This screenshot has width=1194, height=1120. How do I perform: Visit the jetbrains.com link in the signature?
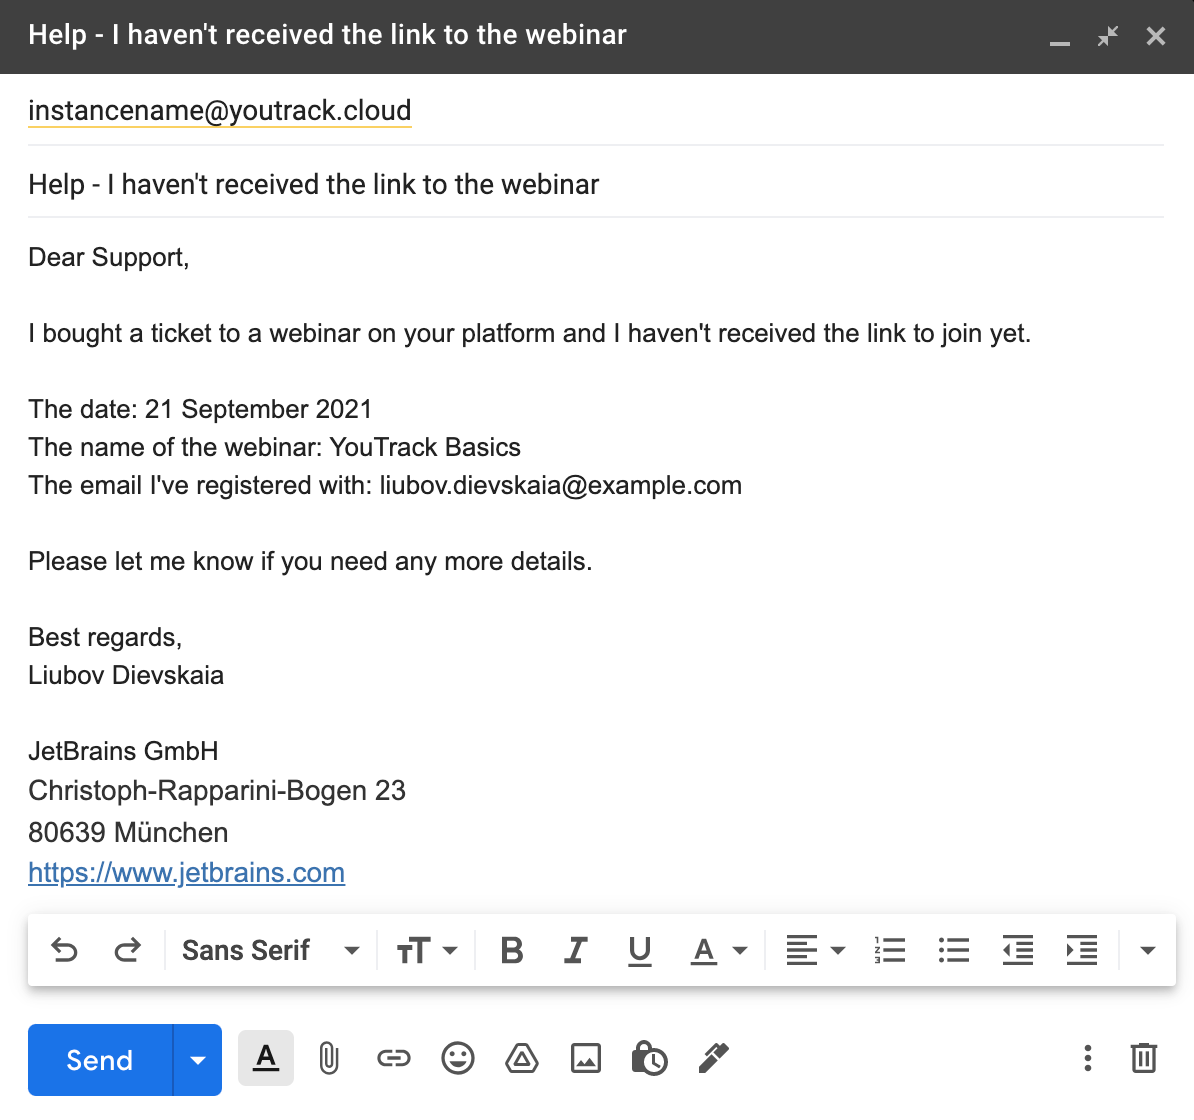pyautogui.click(x=186, y=872)
